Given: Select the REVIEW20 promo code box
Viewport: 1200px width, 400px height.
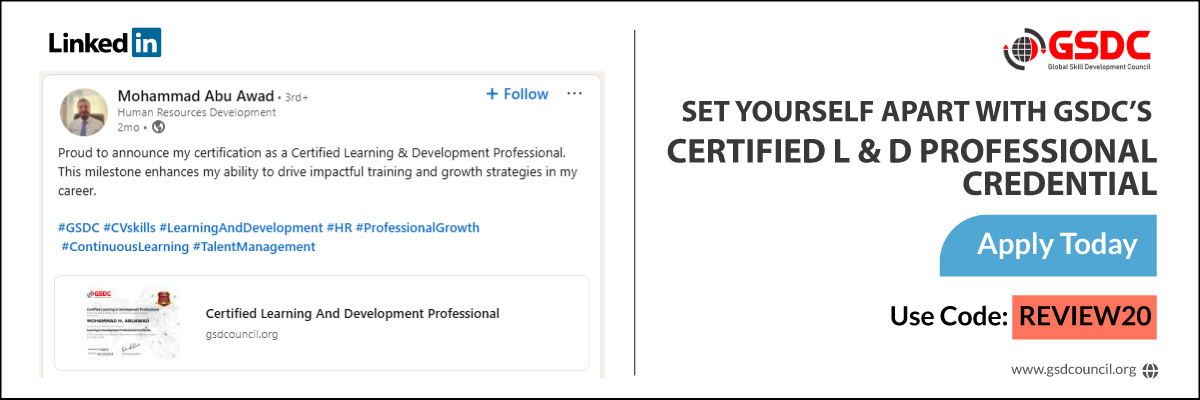Looking at the screenshot, I should pyautogui.click(x=1084, y=317).
